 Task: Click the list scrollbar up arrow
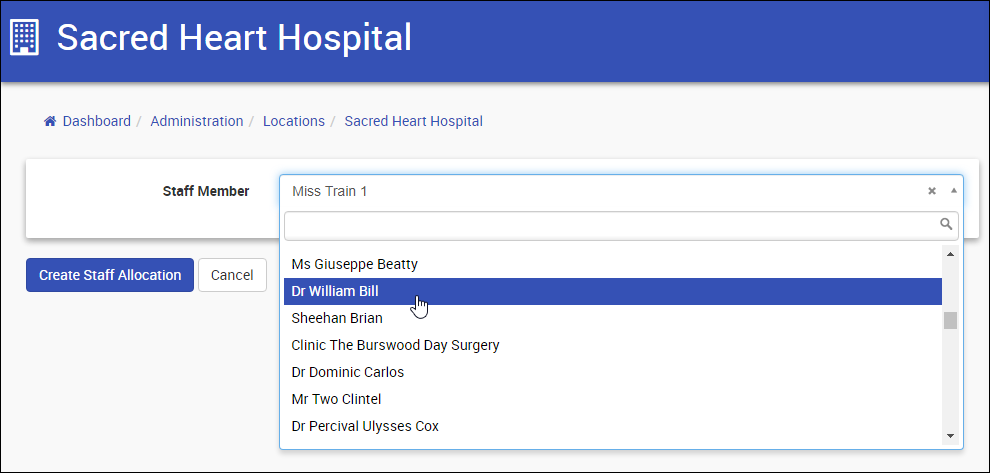click(950, 254)
